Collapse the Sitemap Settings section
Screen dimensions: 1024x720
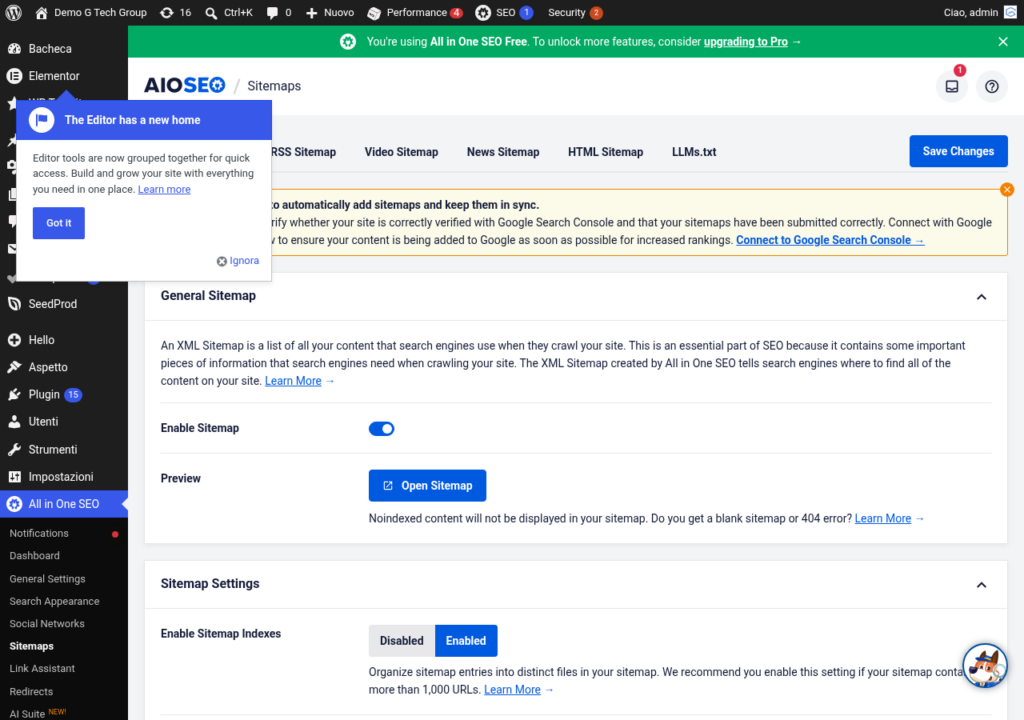pos(981,585)
